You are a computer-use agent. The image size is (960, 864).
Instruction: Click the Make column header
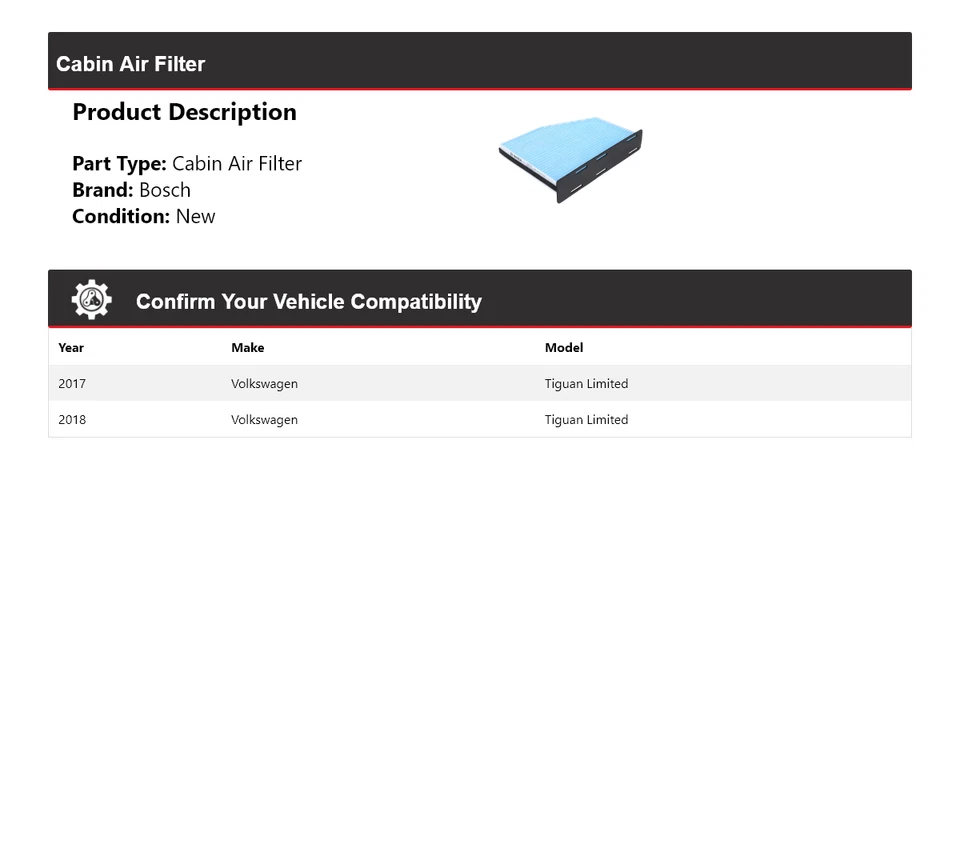click(x=248, y=347)
